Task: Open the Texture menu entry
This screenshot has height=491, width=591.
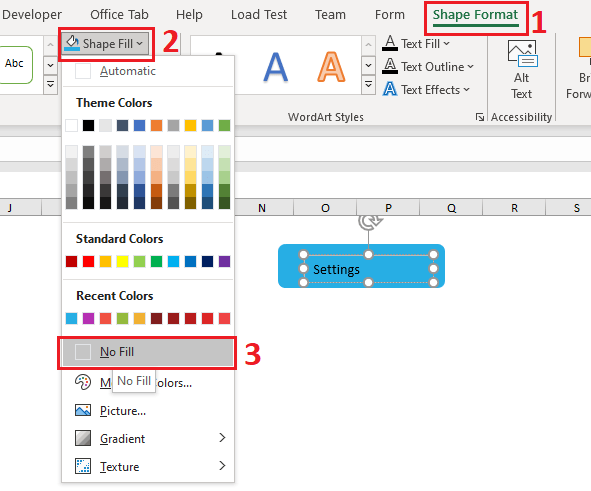Action: 148,467
